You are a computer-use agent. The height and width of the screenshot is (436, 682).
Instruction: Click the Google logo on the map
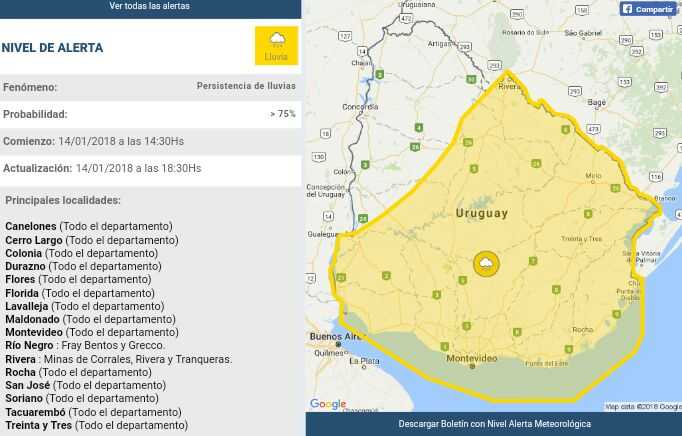[x=328, y=404]
